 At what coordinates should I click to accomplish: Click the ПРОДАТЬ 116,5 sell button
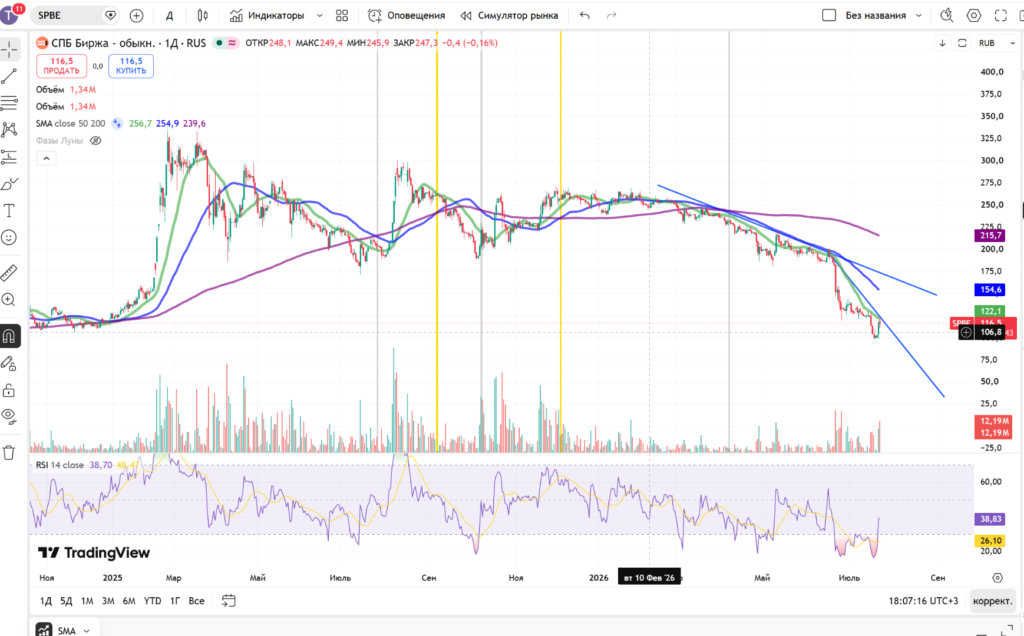pyautogui.click(x=61, y=66)
